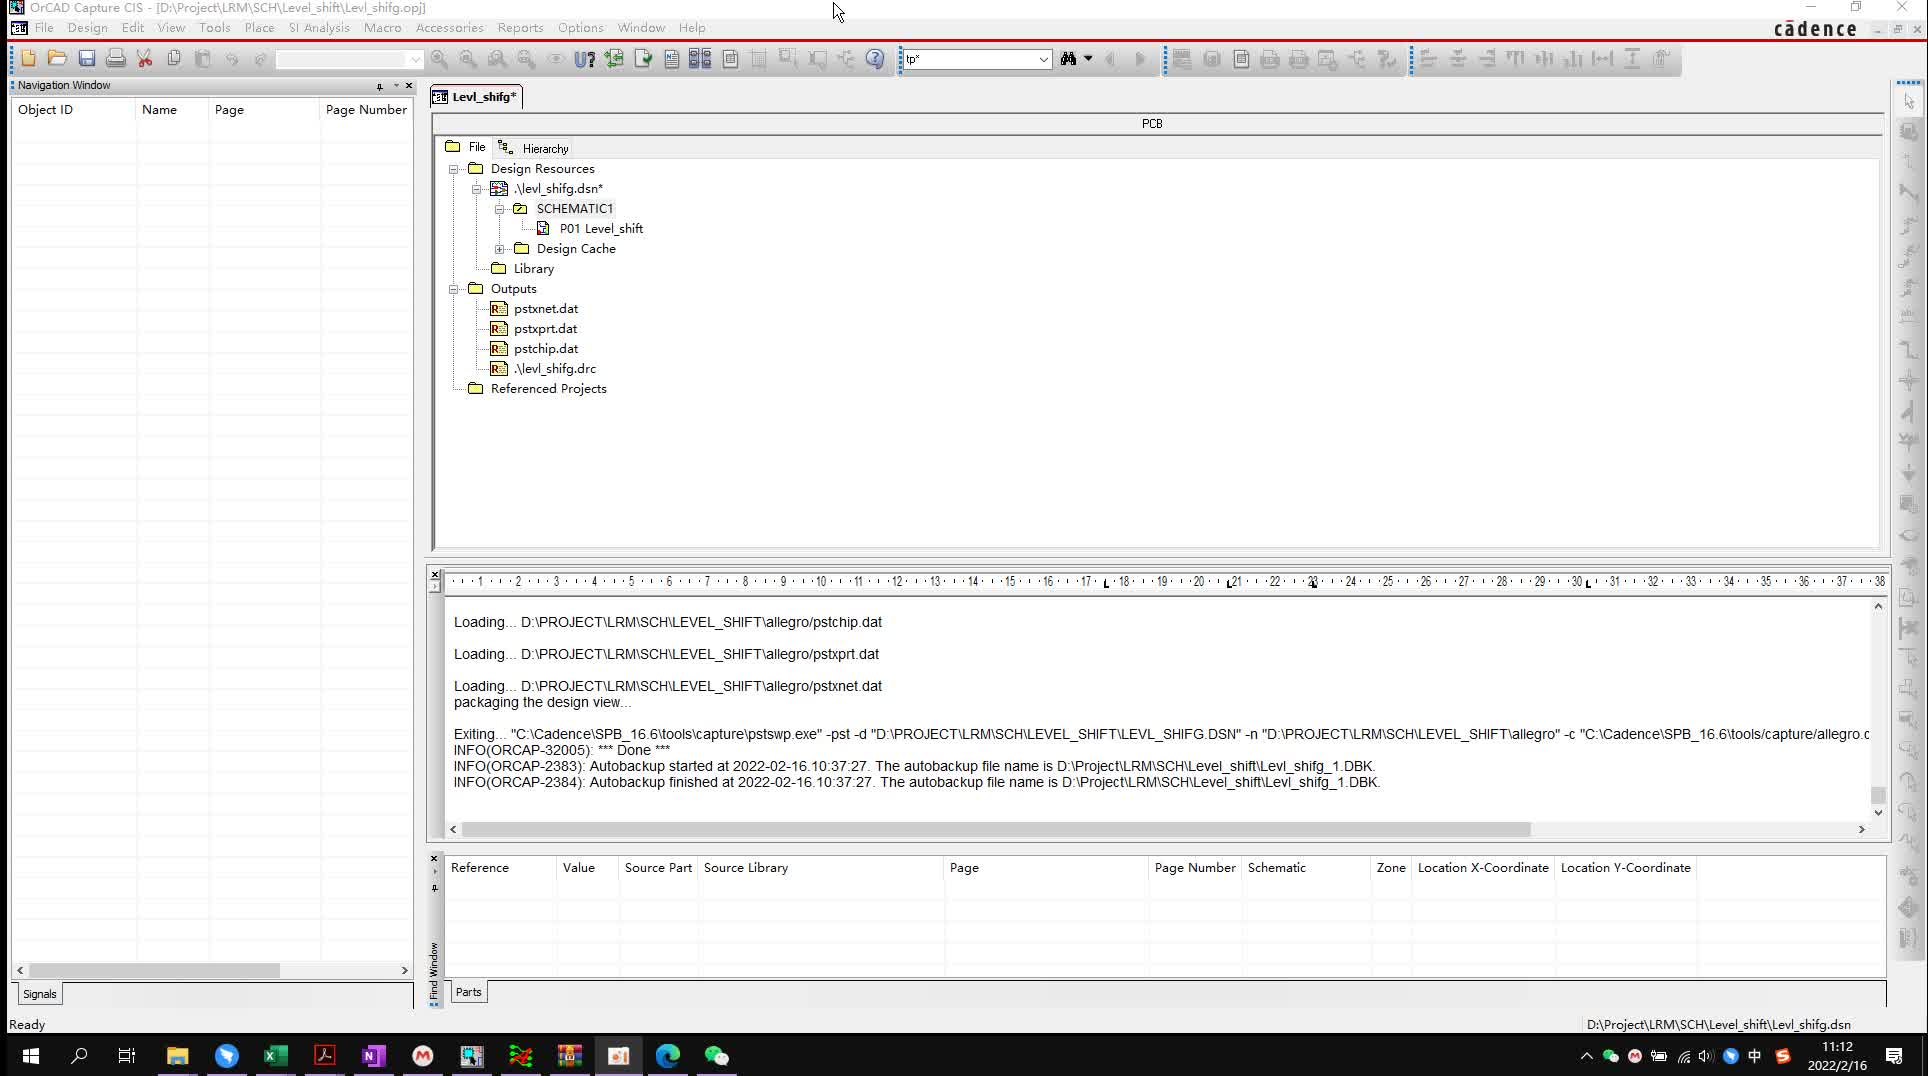Click the session log horizontal scrollbar
1928x1076 pixels.
pyautogui.click(x=996, y=829)
